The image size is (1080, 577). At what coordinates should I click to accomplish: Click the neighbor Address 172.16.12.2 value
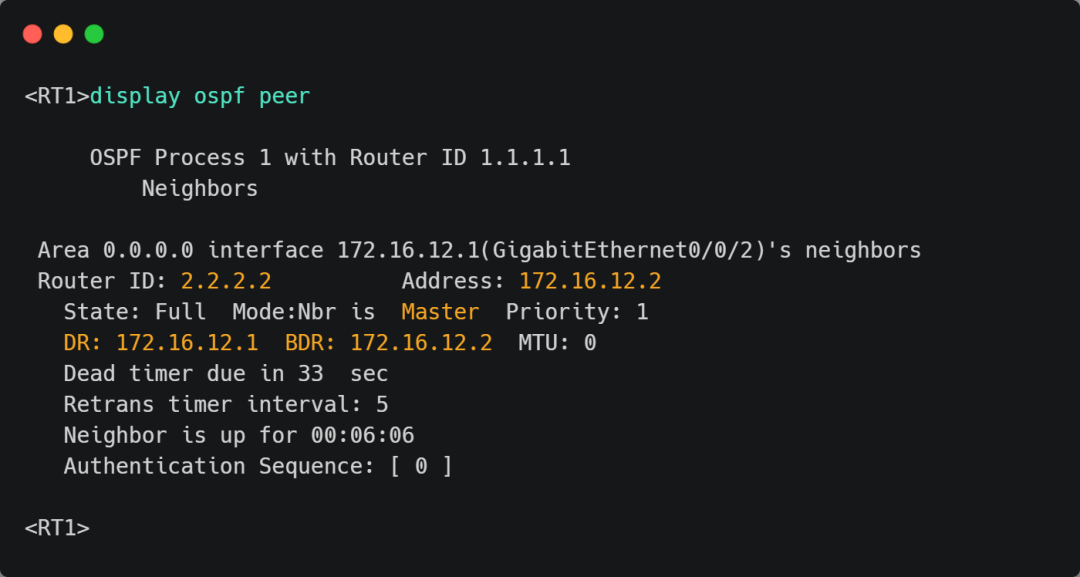click(590, 282)
